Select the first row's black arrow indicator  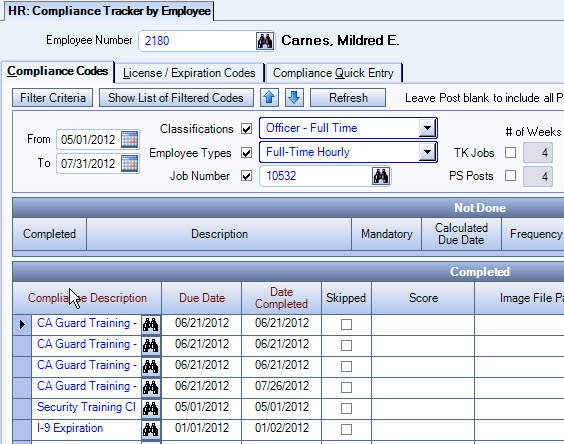[22, 325]
